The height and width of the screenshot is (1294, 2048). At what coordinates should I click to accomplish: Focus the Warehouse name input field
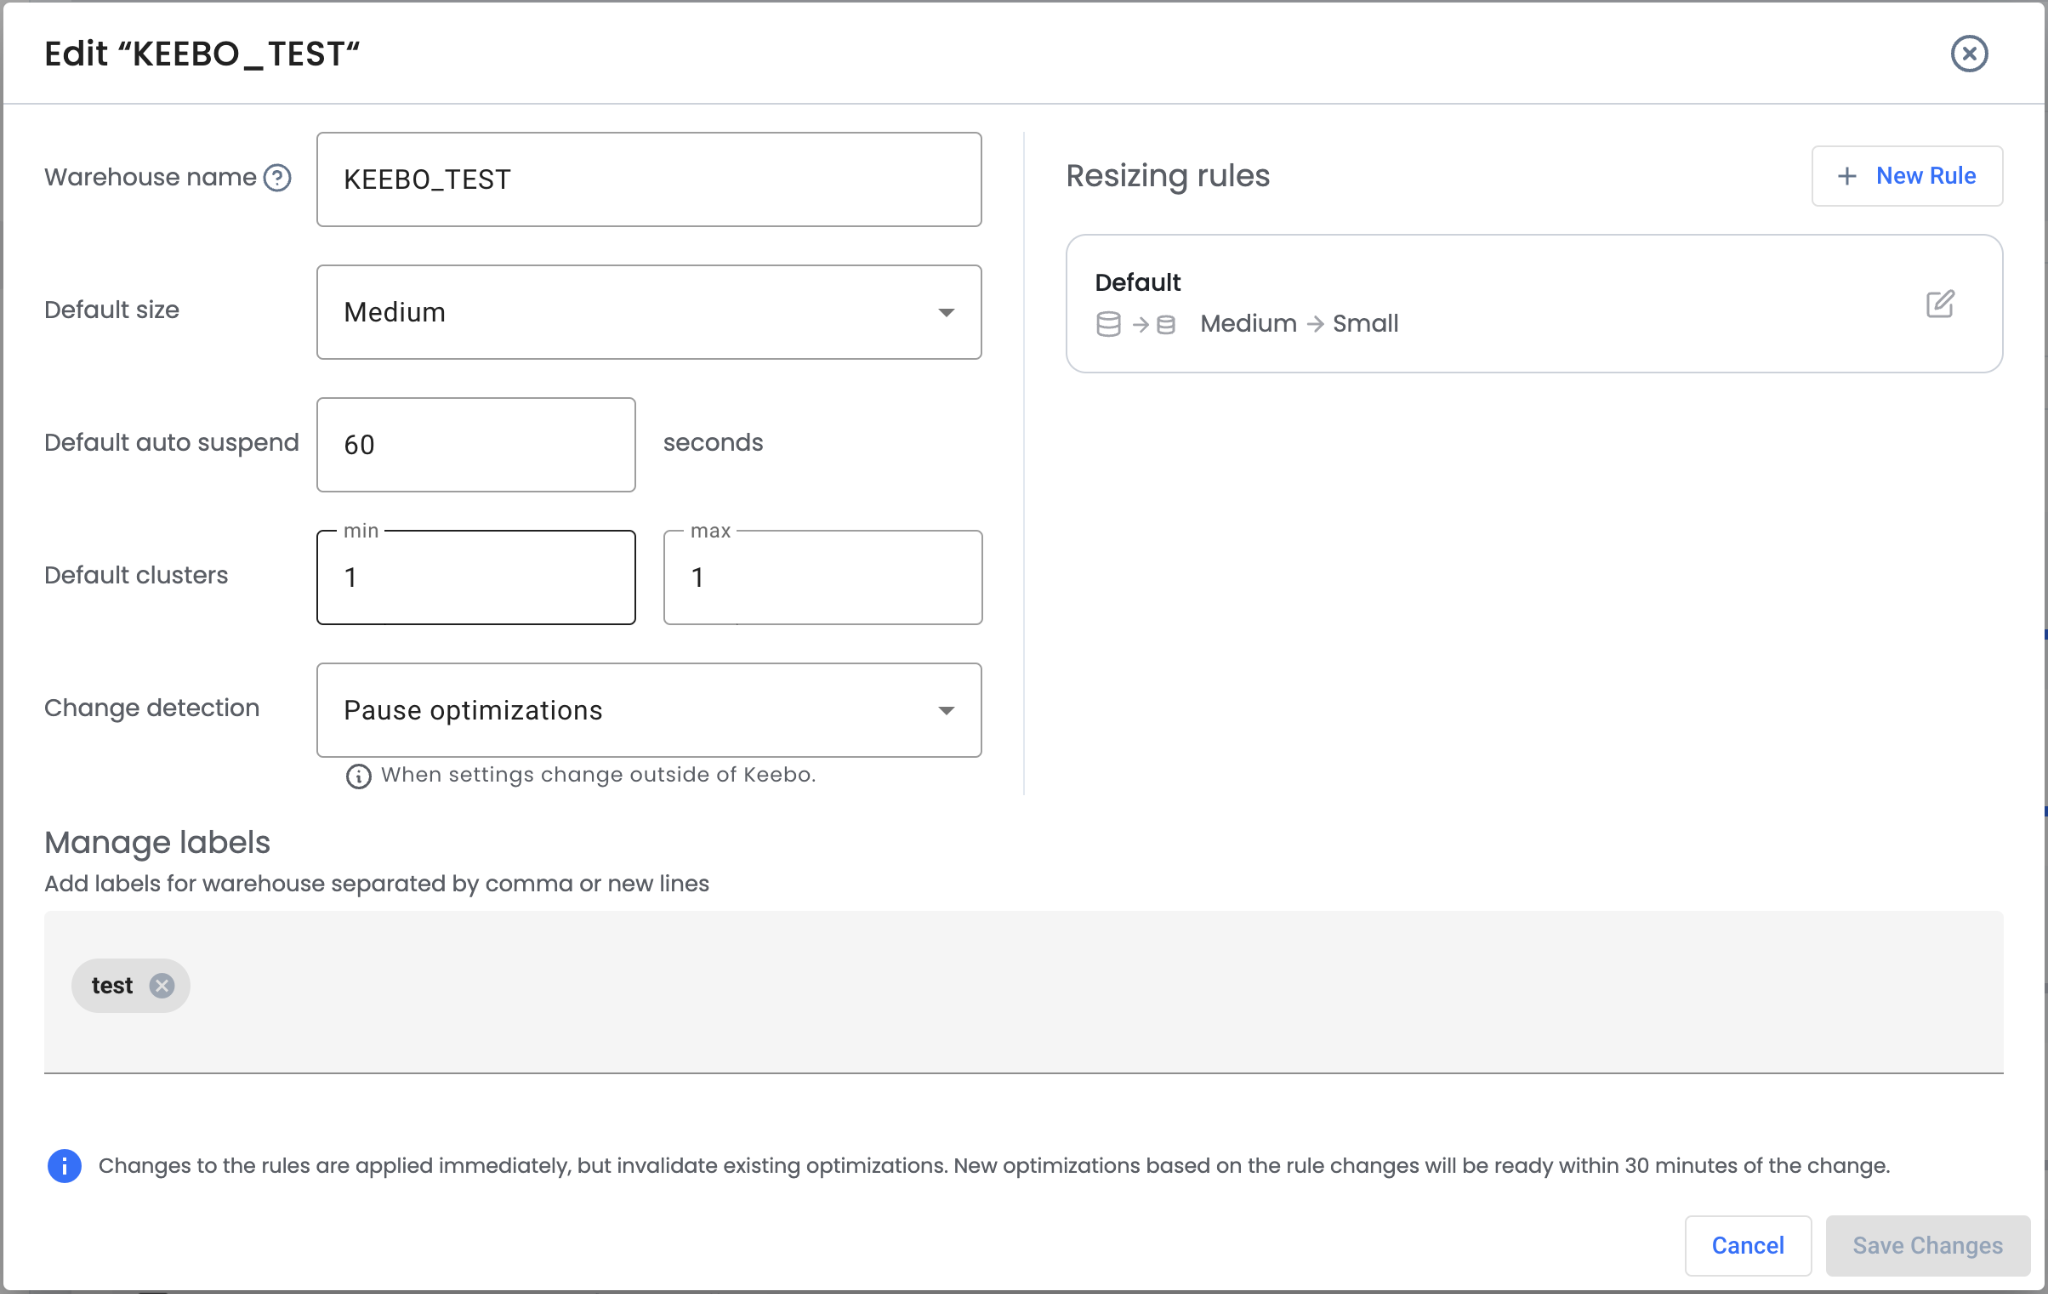coord(648,180)
